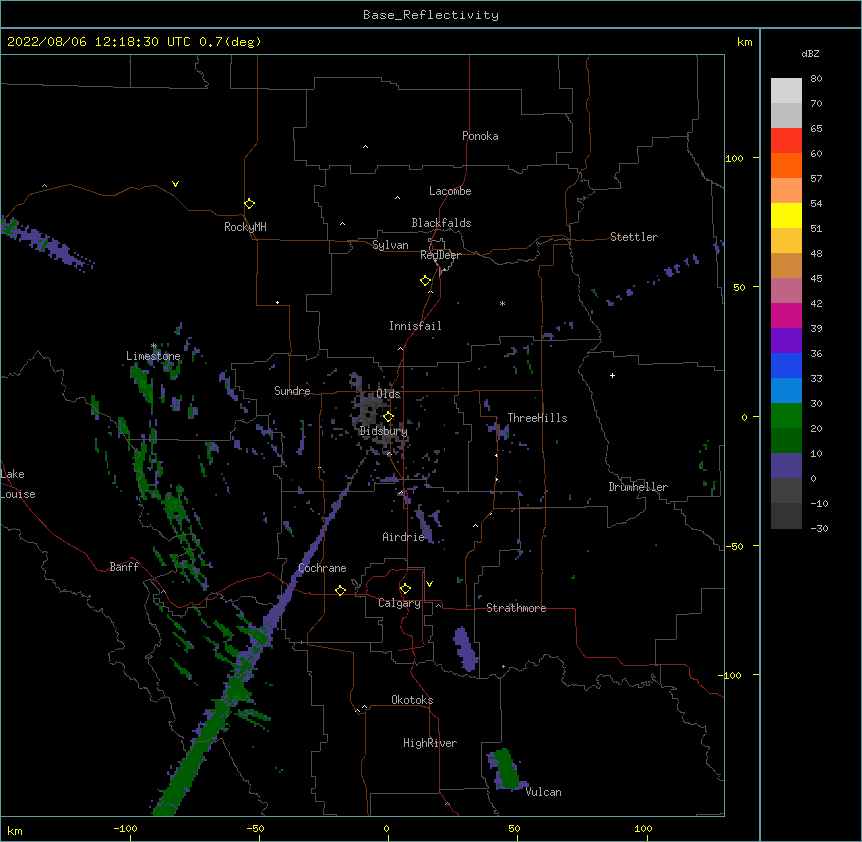Pick the gray 65–70 dBZ legend swatch
The width and height of the screenshot is (862, 842).
pyautogui.click(x=786, y=115)
